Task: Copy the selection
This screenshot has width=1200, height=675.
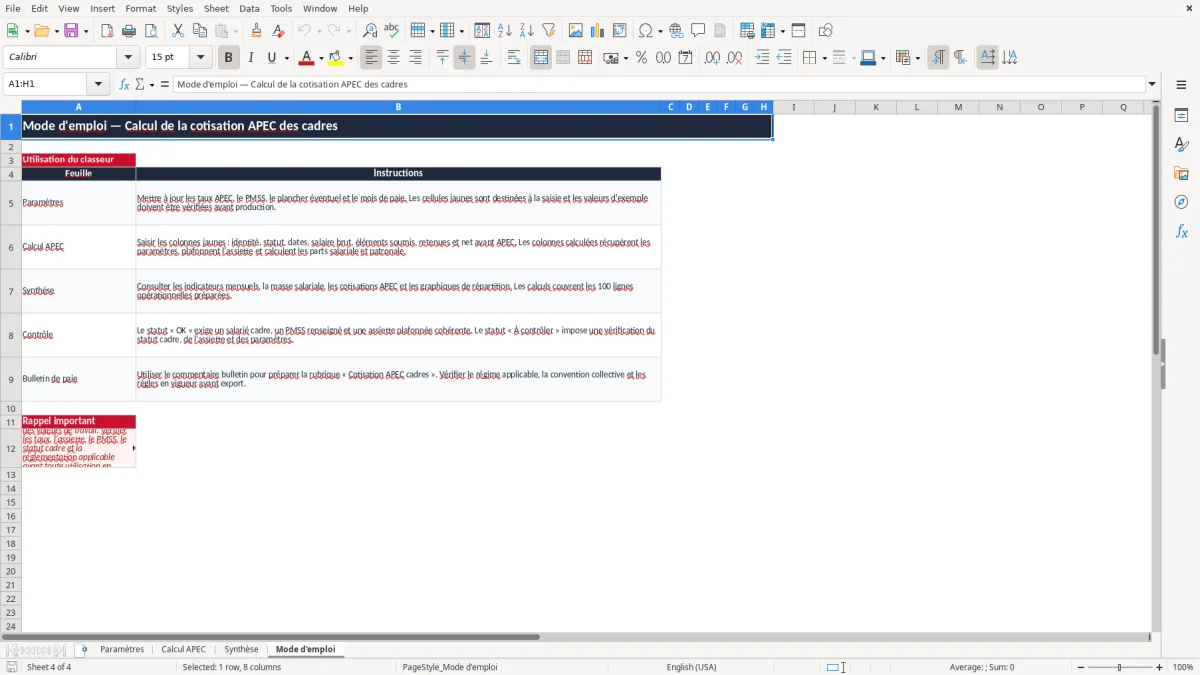Action: [200, 31]
